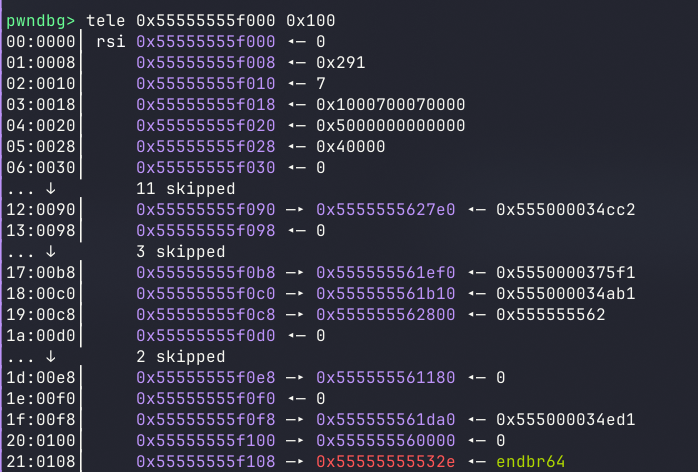Click stack address 0x55555555f0b8
The width and height of the screenshot is (698, 472).
(205, 272)
